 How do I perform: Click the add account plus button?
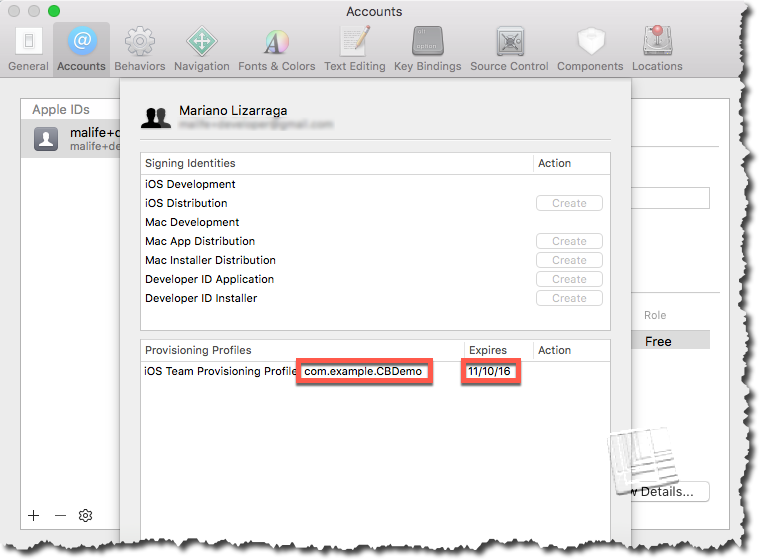click(x=34, y=515)
